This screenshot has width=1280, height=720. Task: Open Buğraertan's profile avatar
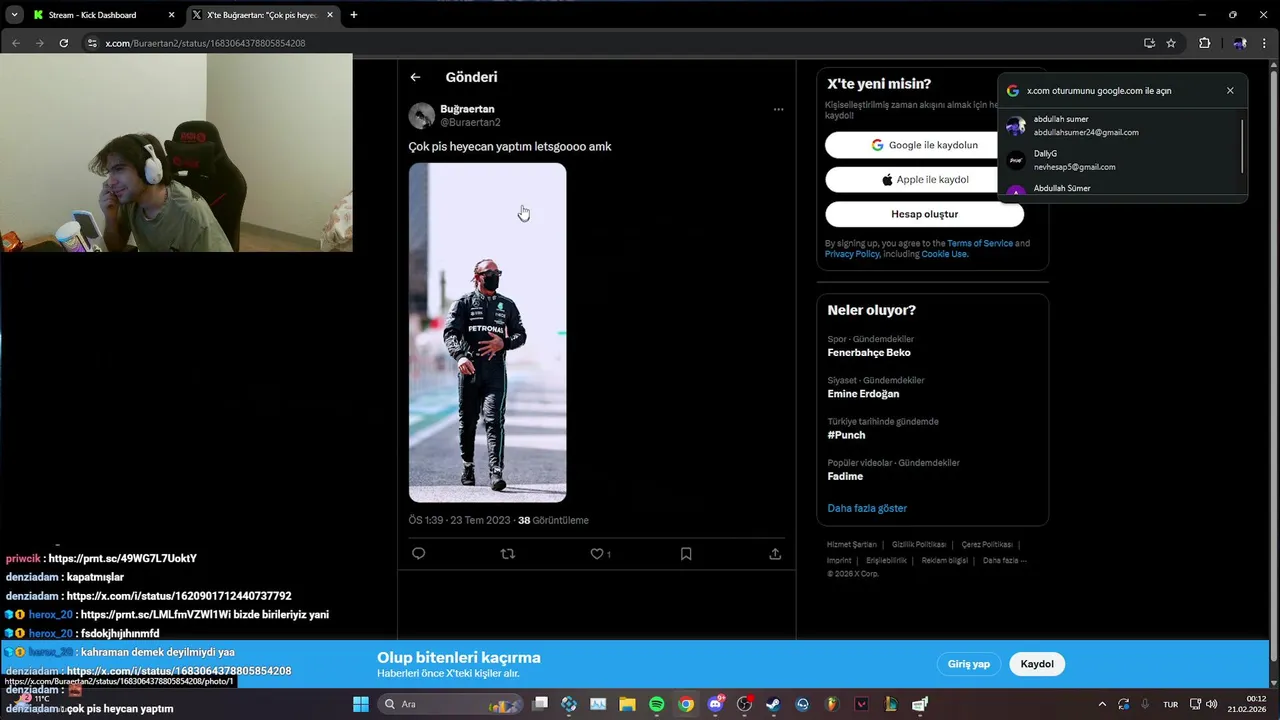421,115
